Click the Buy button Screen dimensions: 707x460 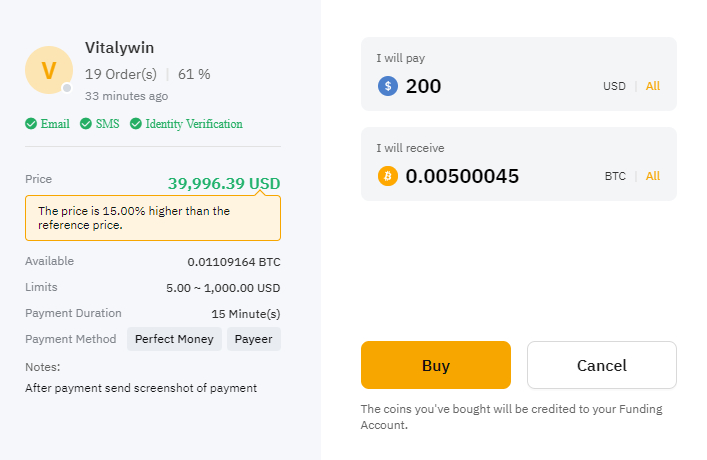point(436,365)
